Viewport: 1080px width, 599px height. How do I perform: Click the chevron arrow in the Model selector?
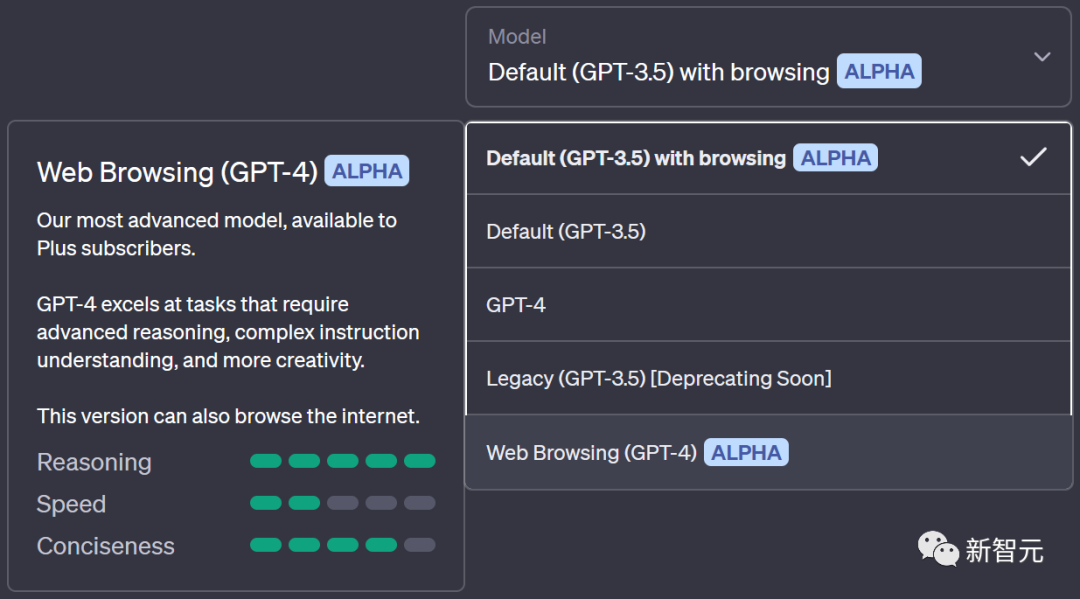[1042, 57]
